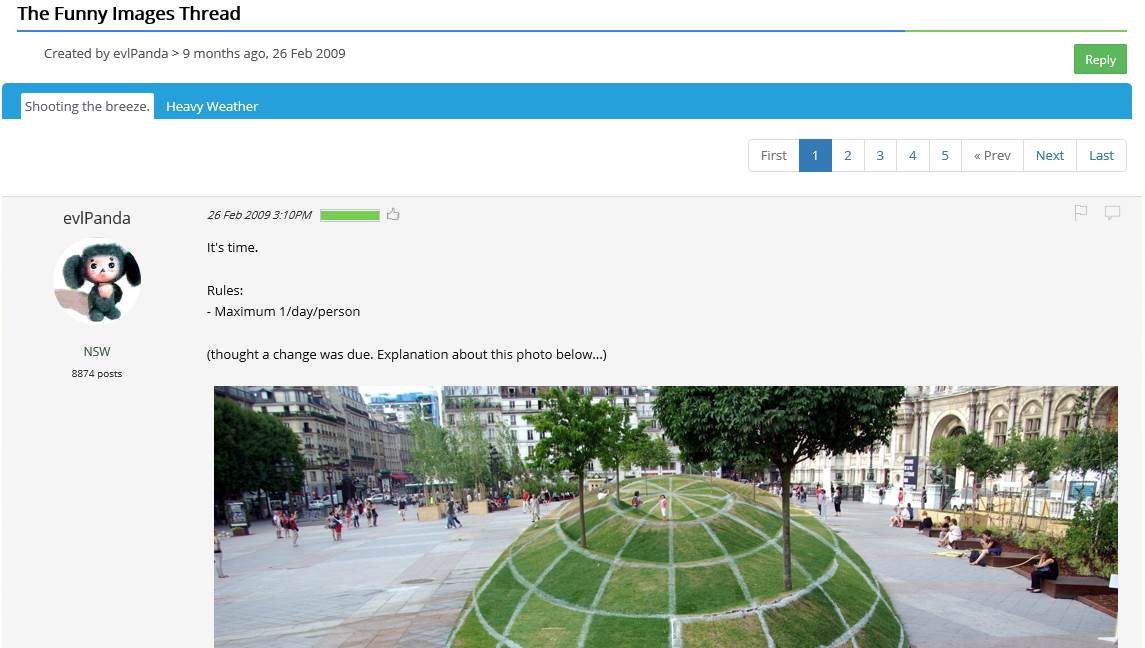Jump to page 2 of thread
Image resolution: width=1145 pixels, height=648 pixels.
click(x=848, y=155)
